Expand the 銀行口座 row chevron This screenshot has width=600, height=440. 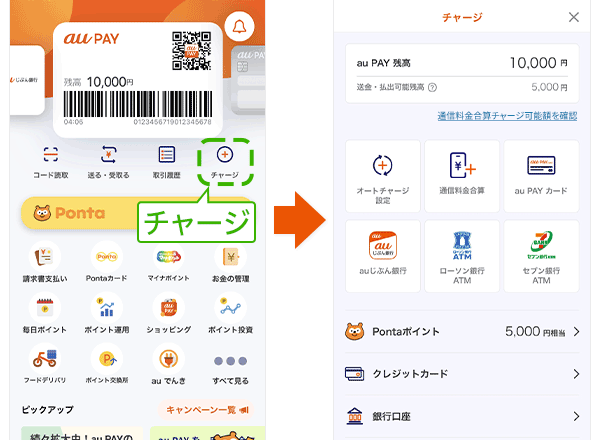pos(576,416)
